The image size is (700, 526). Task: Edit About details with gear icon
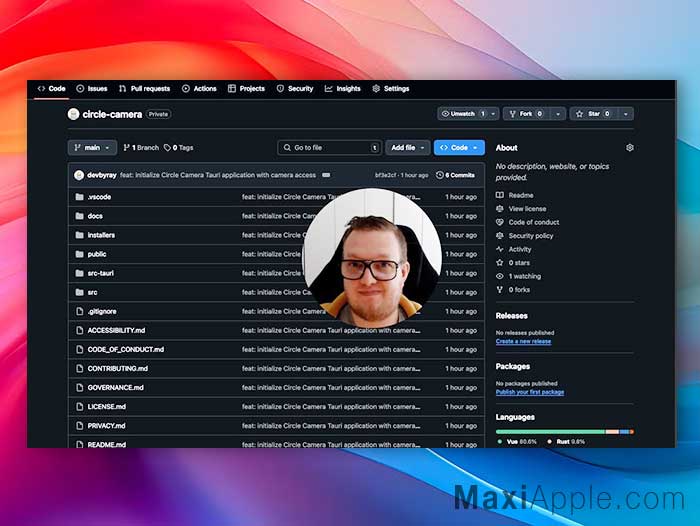point(629,148)
